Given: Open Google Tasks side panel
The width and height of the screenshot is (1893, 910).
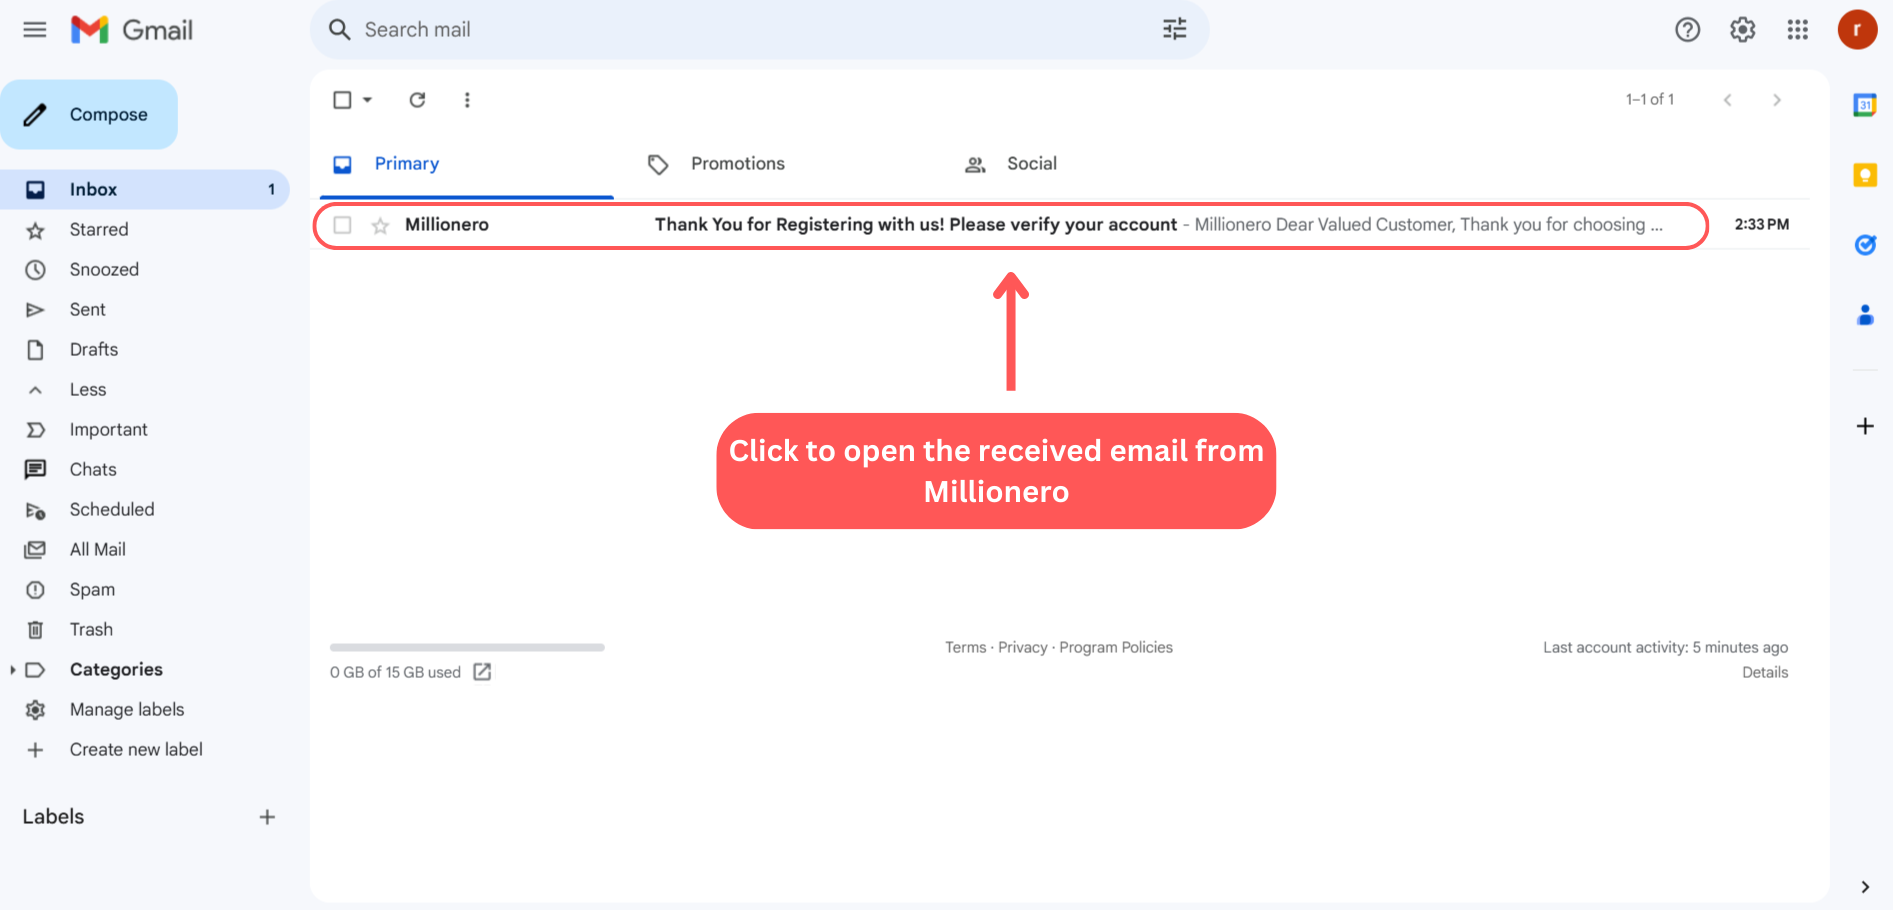Looking at the screenshot, I should [1864, 245].
